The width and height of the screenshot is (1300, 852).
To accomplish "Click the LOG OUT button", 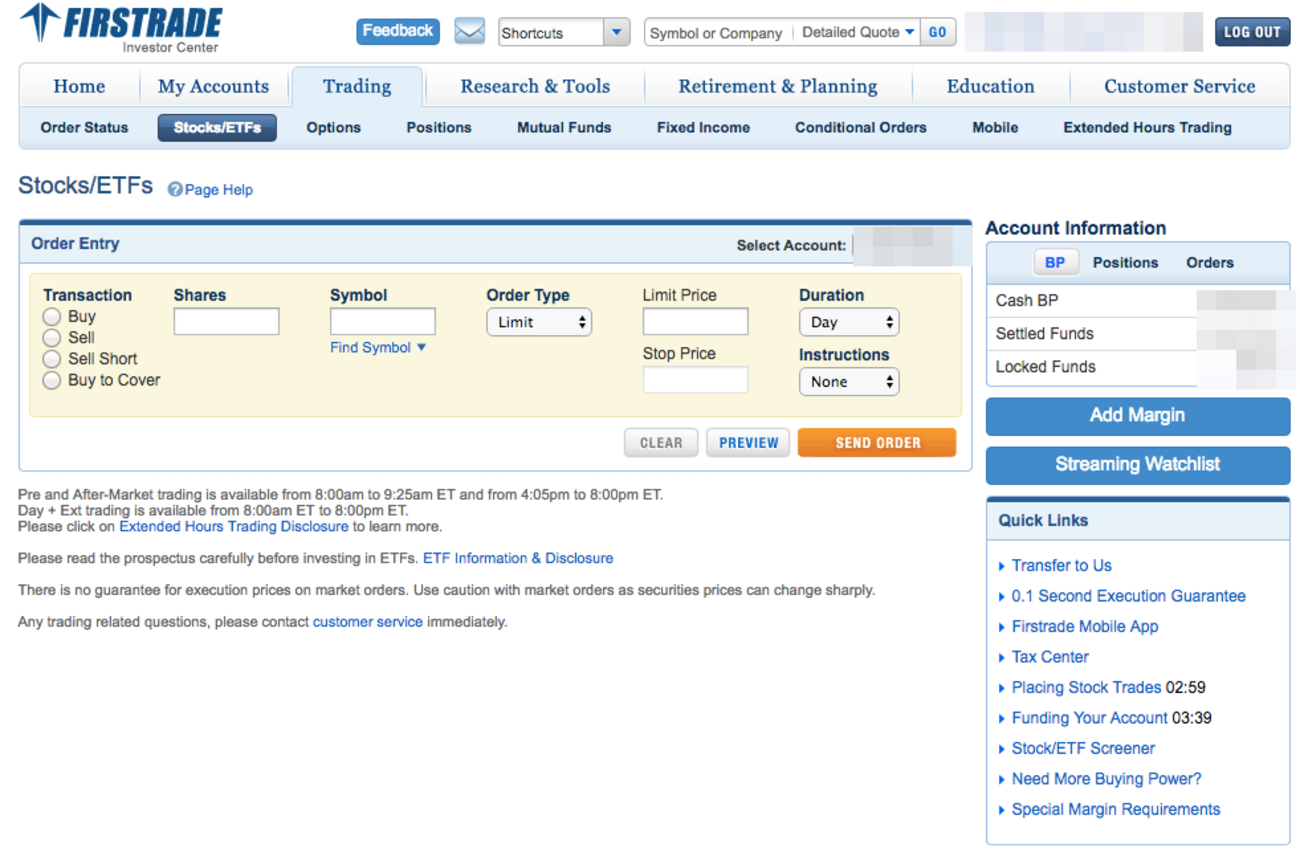I will point(1252,32).
